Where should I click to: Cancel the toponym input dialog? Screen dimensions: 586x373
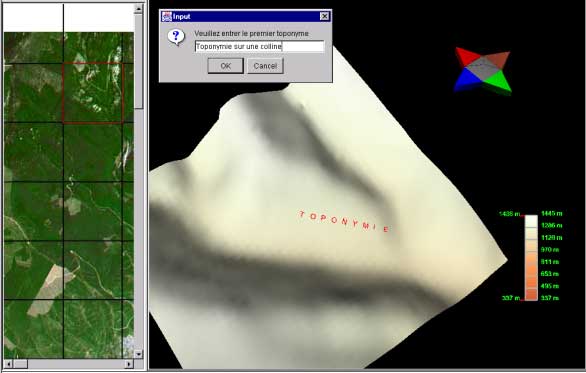click(265, 66)
